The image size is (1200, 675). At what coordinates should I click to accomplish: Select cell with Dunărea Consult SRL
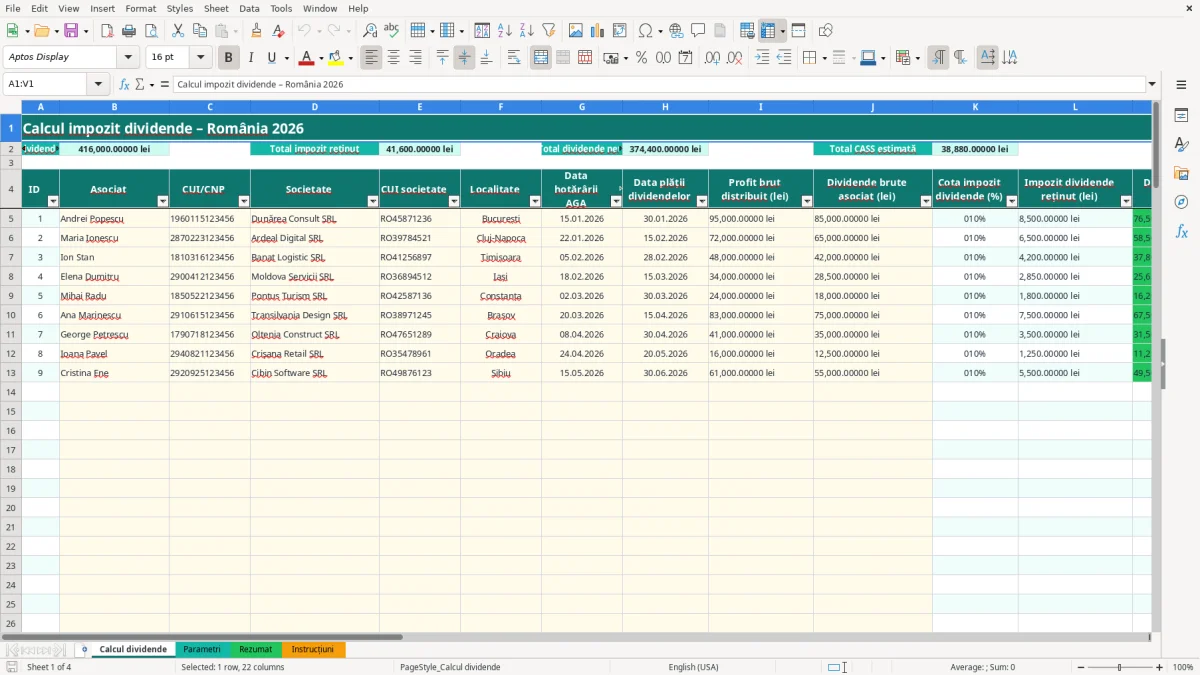pyautogui.click(x=315, y=218)
